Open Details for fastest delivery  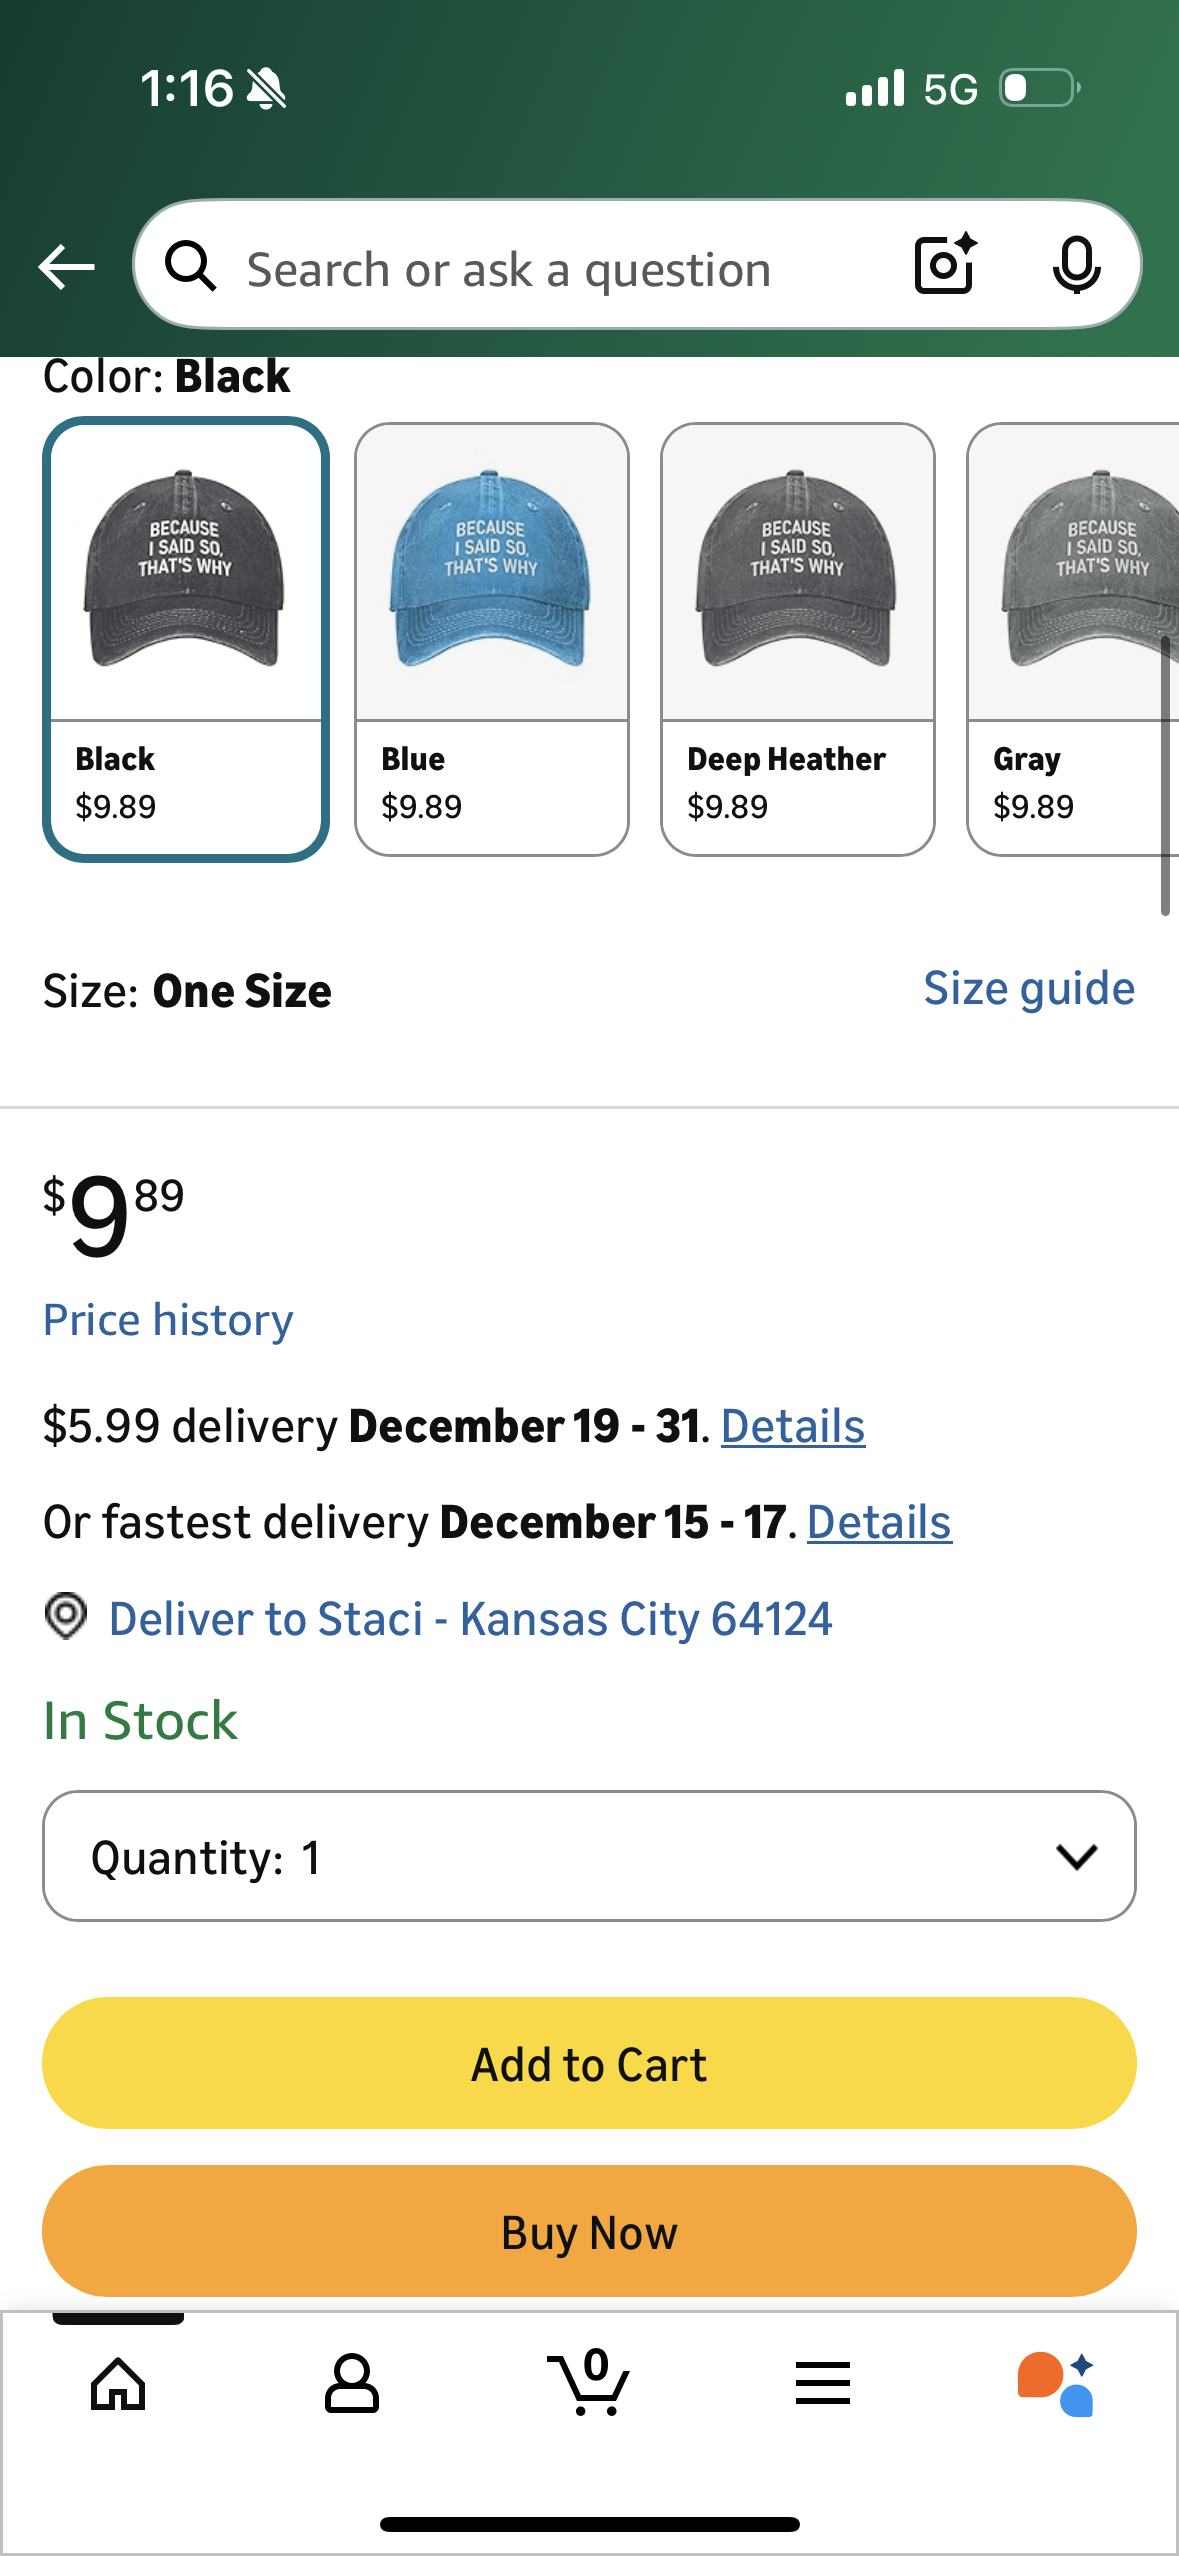[879, 1523]
